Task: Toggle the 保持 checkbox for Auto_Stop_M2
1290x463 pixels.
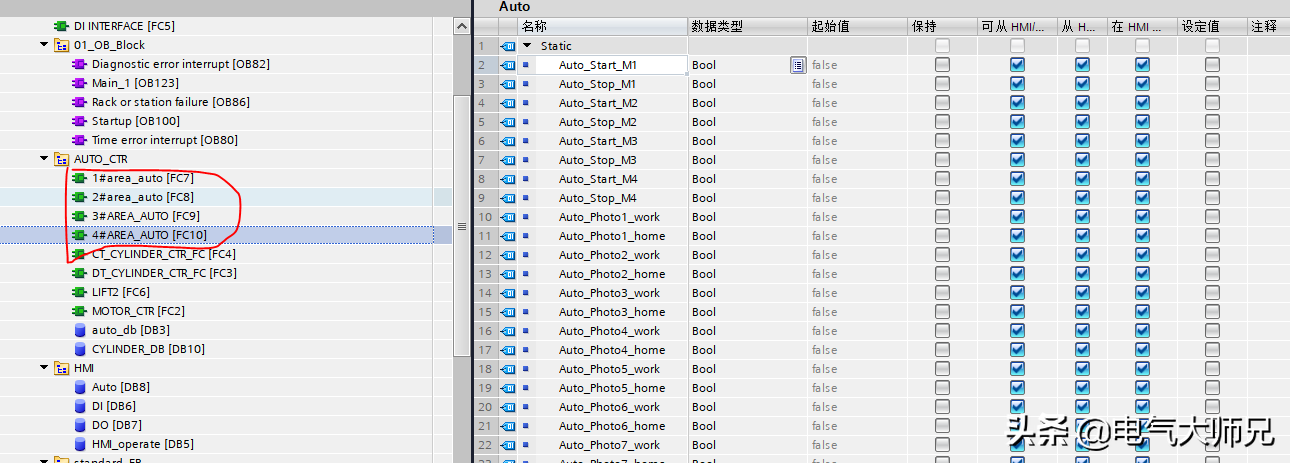Action: click(x=942, y=122)
